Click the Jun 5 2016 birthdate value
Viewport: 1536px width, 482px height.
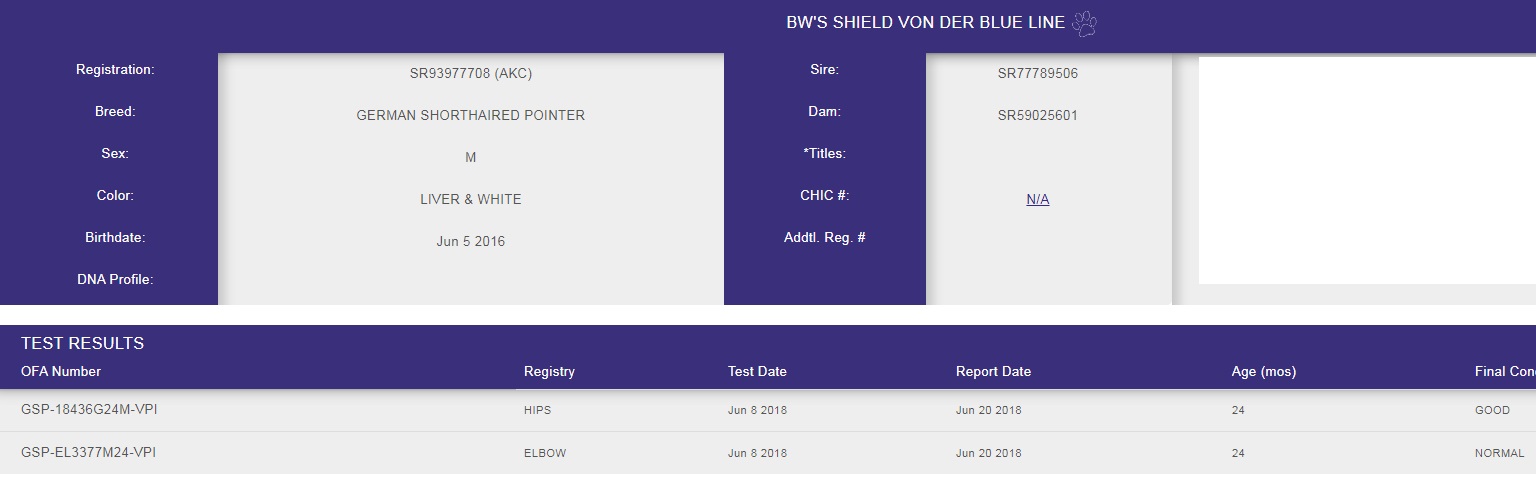click(471, 241)
